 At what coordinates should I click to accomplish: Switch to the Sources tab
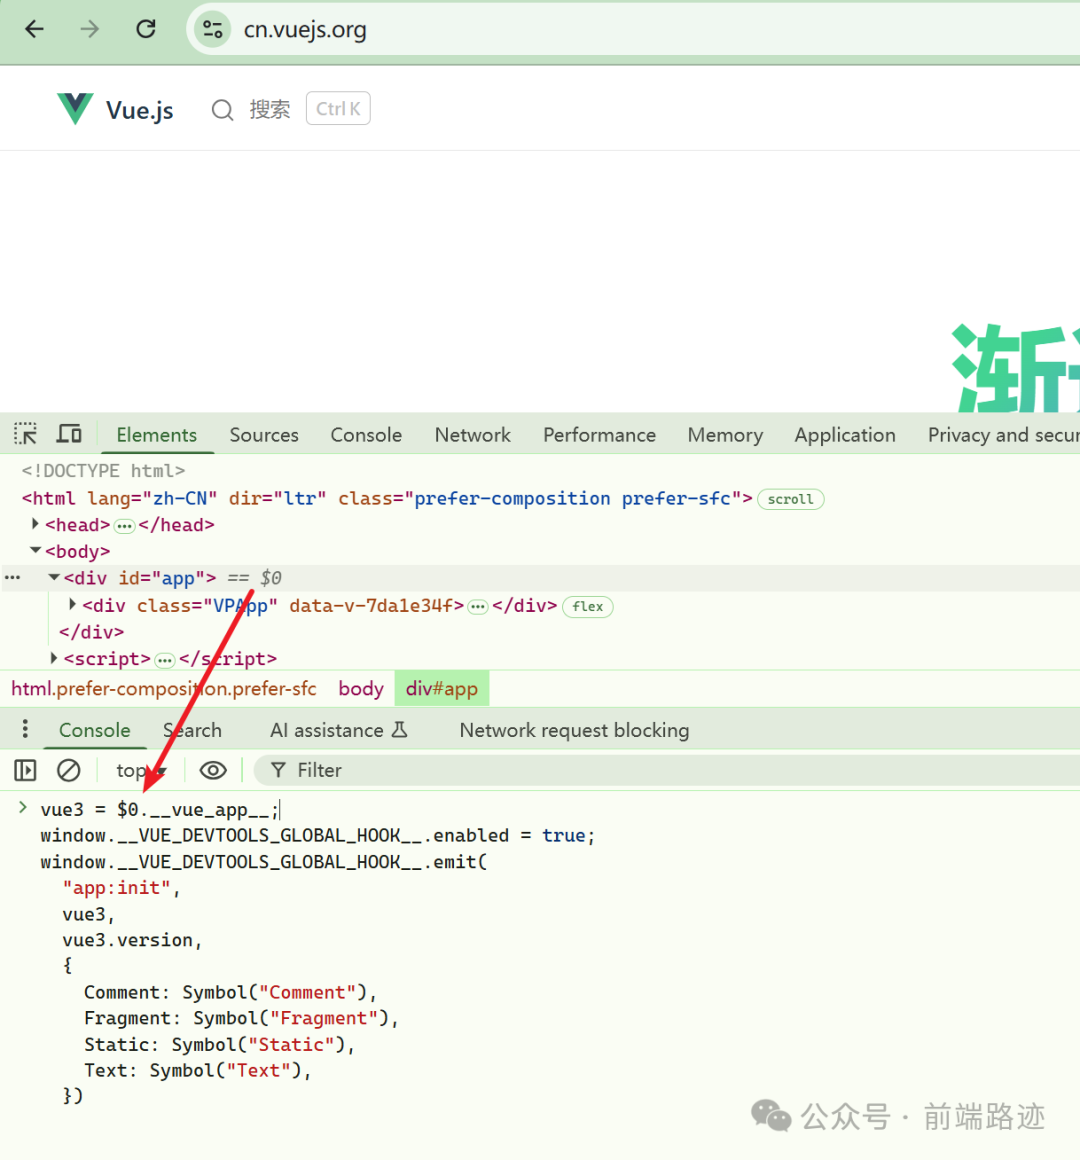pyautogui.click(x=264, y=435)
